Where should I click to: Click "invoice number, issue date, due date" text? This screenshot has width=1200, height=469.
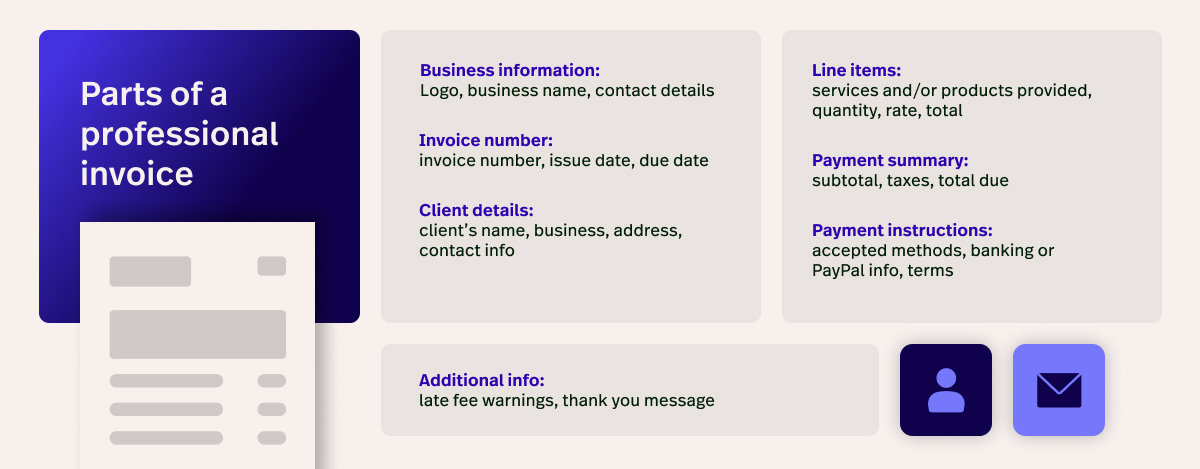565,161
